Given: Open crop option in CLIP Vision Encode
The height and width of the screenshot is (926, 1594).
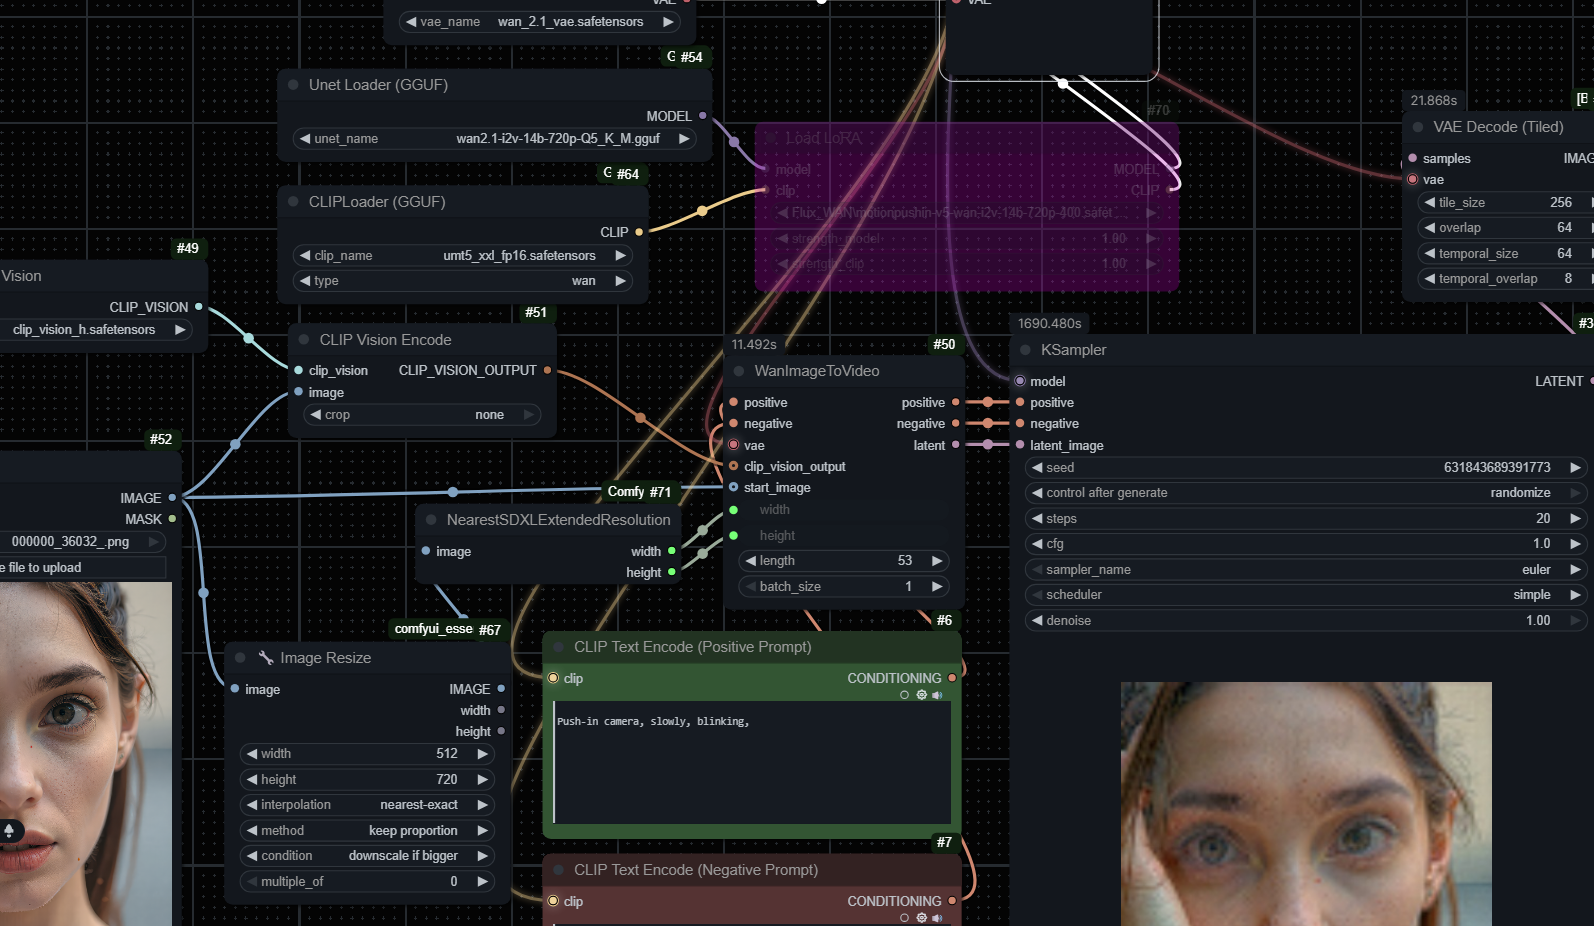Looking at the screenshot, I should point(421,415).
